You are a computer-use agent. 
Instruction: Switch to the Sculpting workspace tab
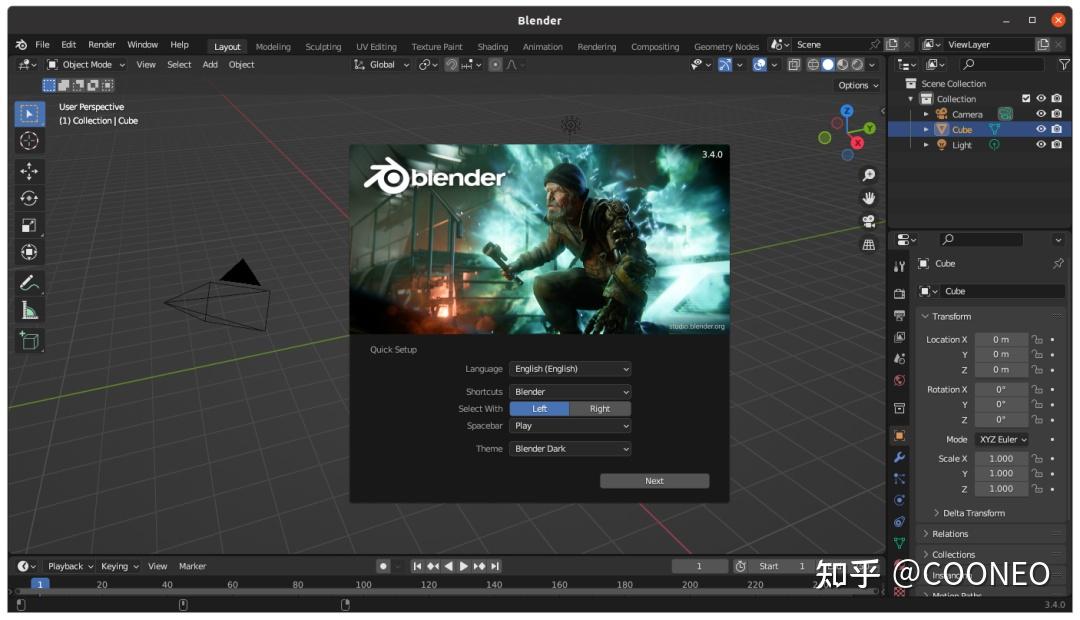(x=323, y=46)
